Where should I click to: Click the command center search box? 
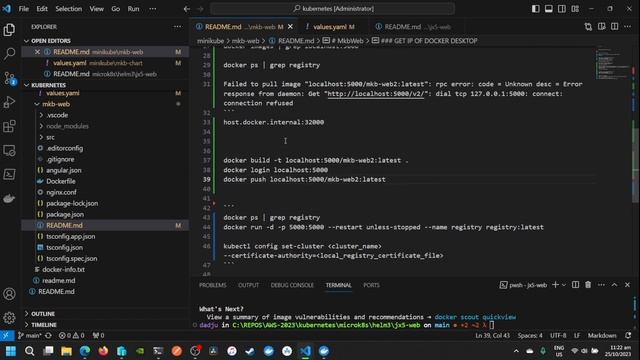point(333,9)
